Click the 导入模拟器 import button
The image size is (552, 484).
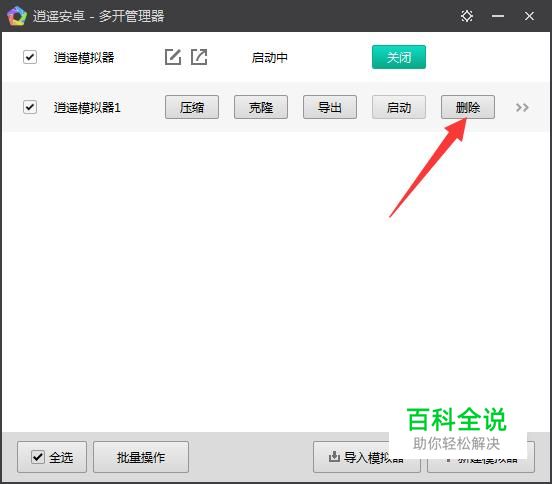pyautogui.click(x=367, y=457)
